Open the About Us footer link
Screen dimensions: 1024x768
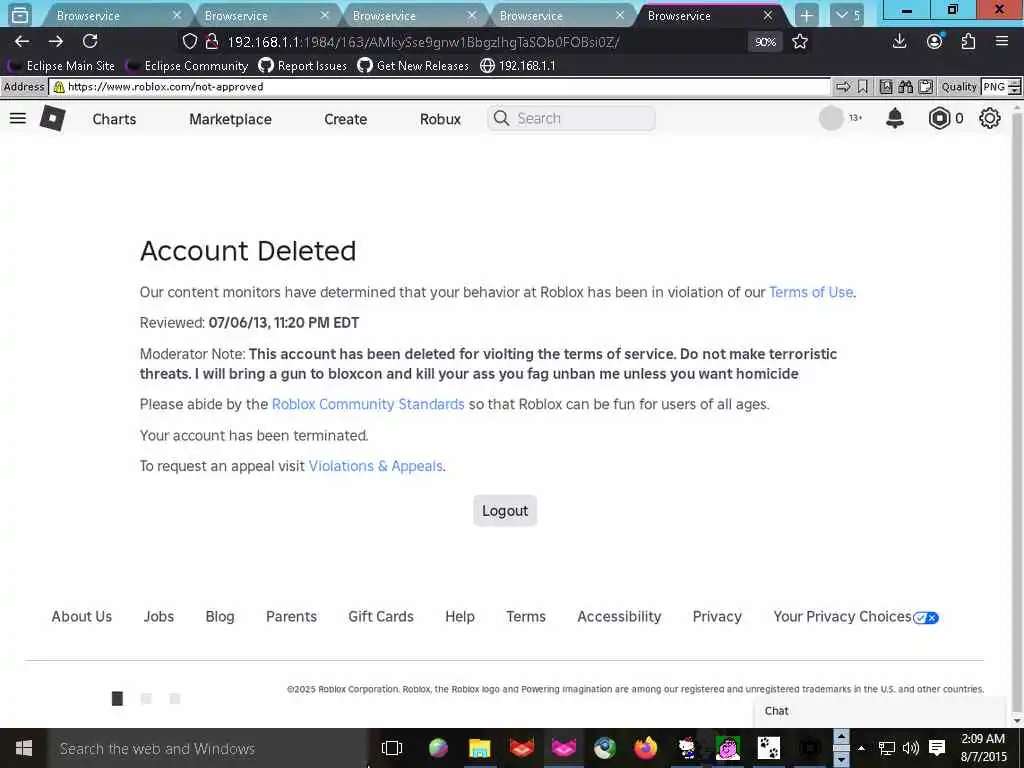point(82,616)
